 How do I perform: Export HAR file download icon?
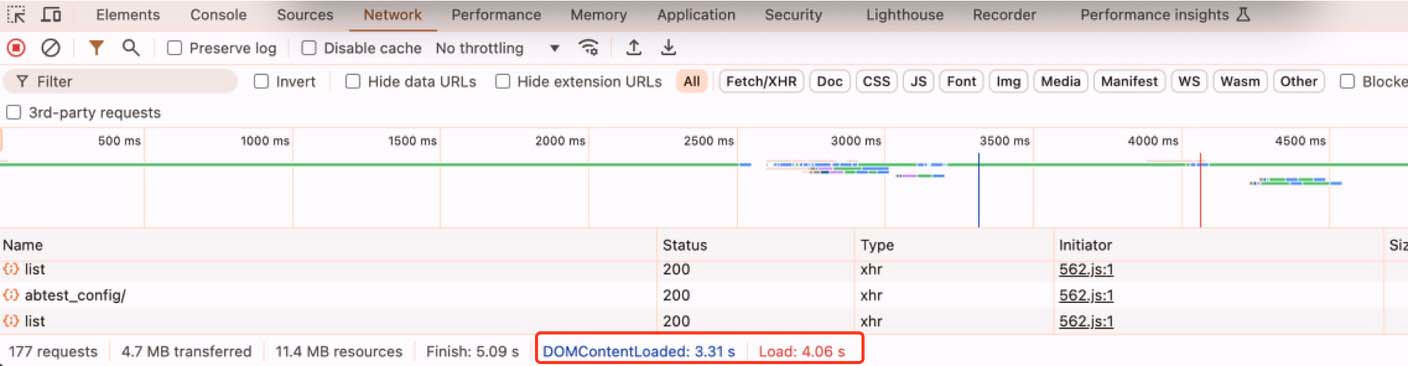668,48
